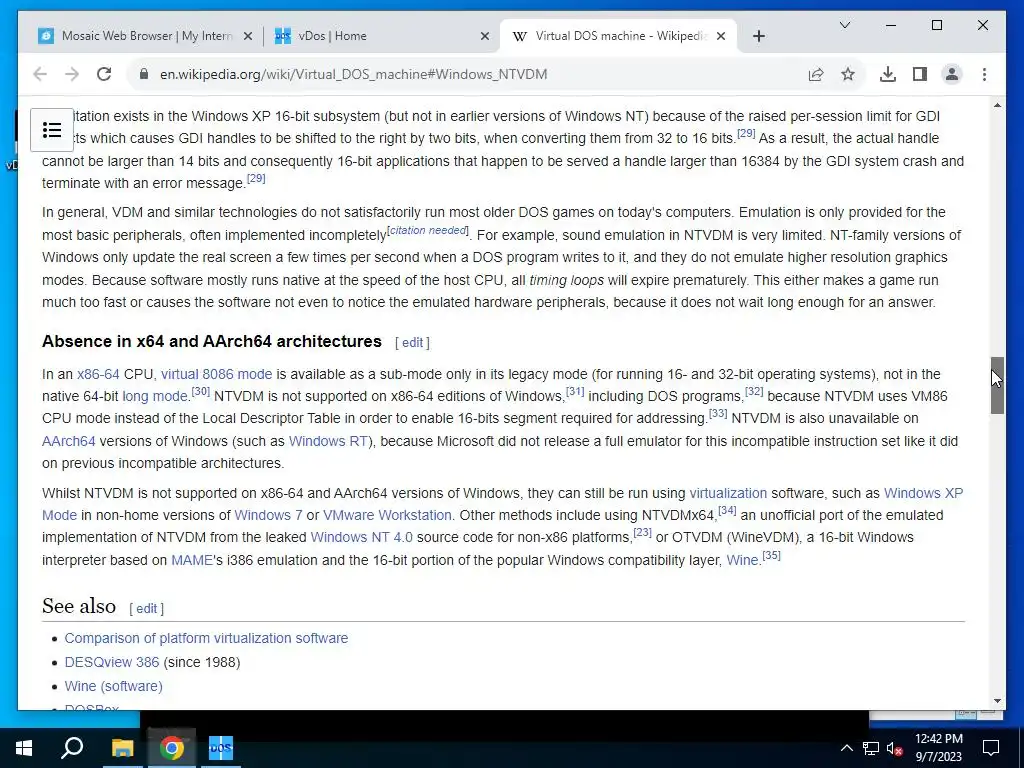This screenshot has height=768, width=1024.
Task: Jump to reference 34
Action: (x=727, y=510)
